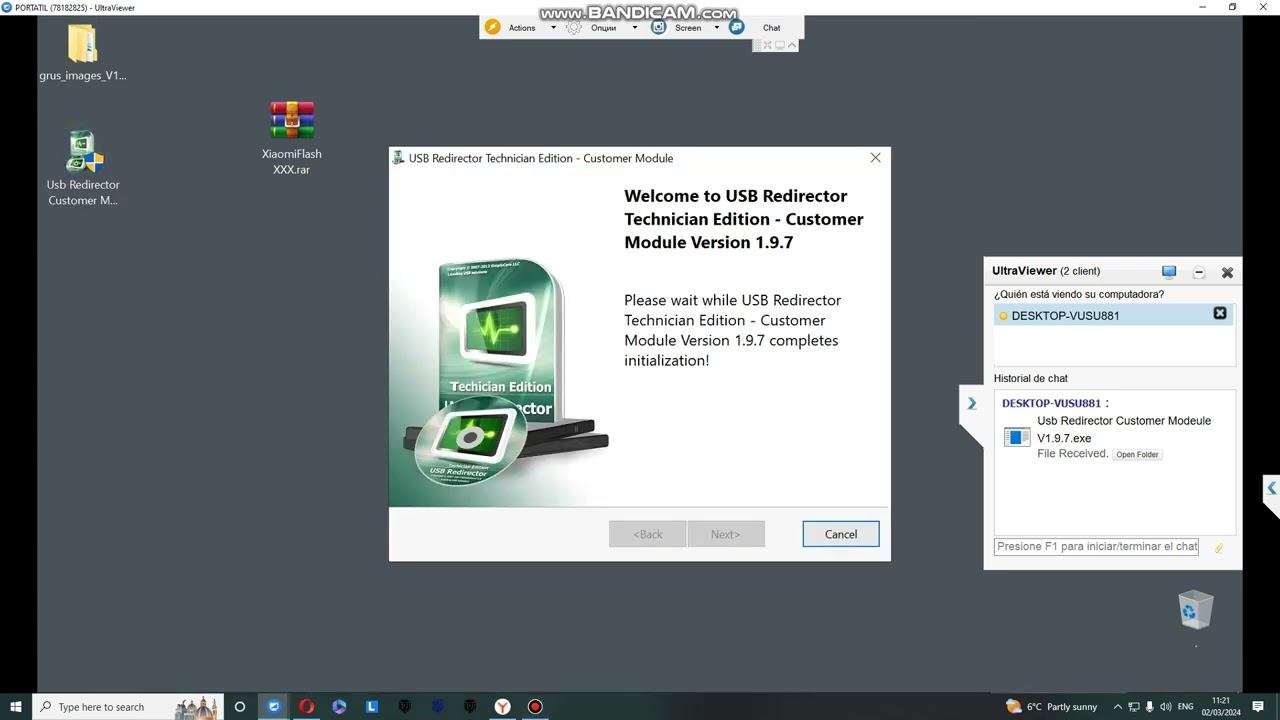Open the volume control in system tray

1166,707
